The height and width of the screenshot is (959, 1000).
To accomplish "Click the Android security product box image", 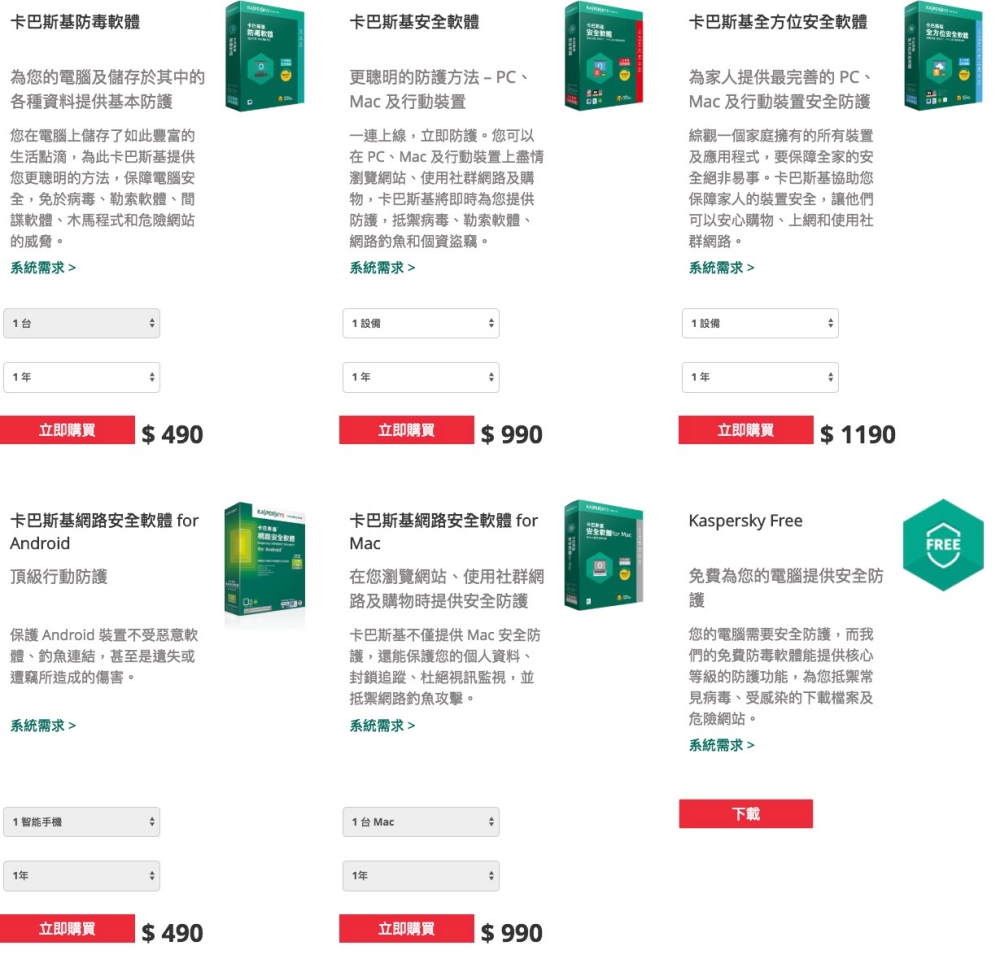I will click(265, 559).
